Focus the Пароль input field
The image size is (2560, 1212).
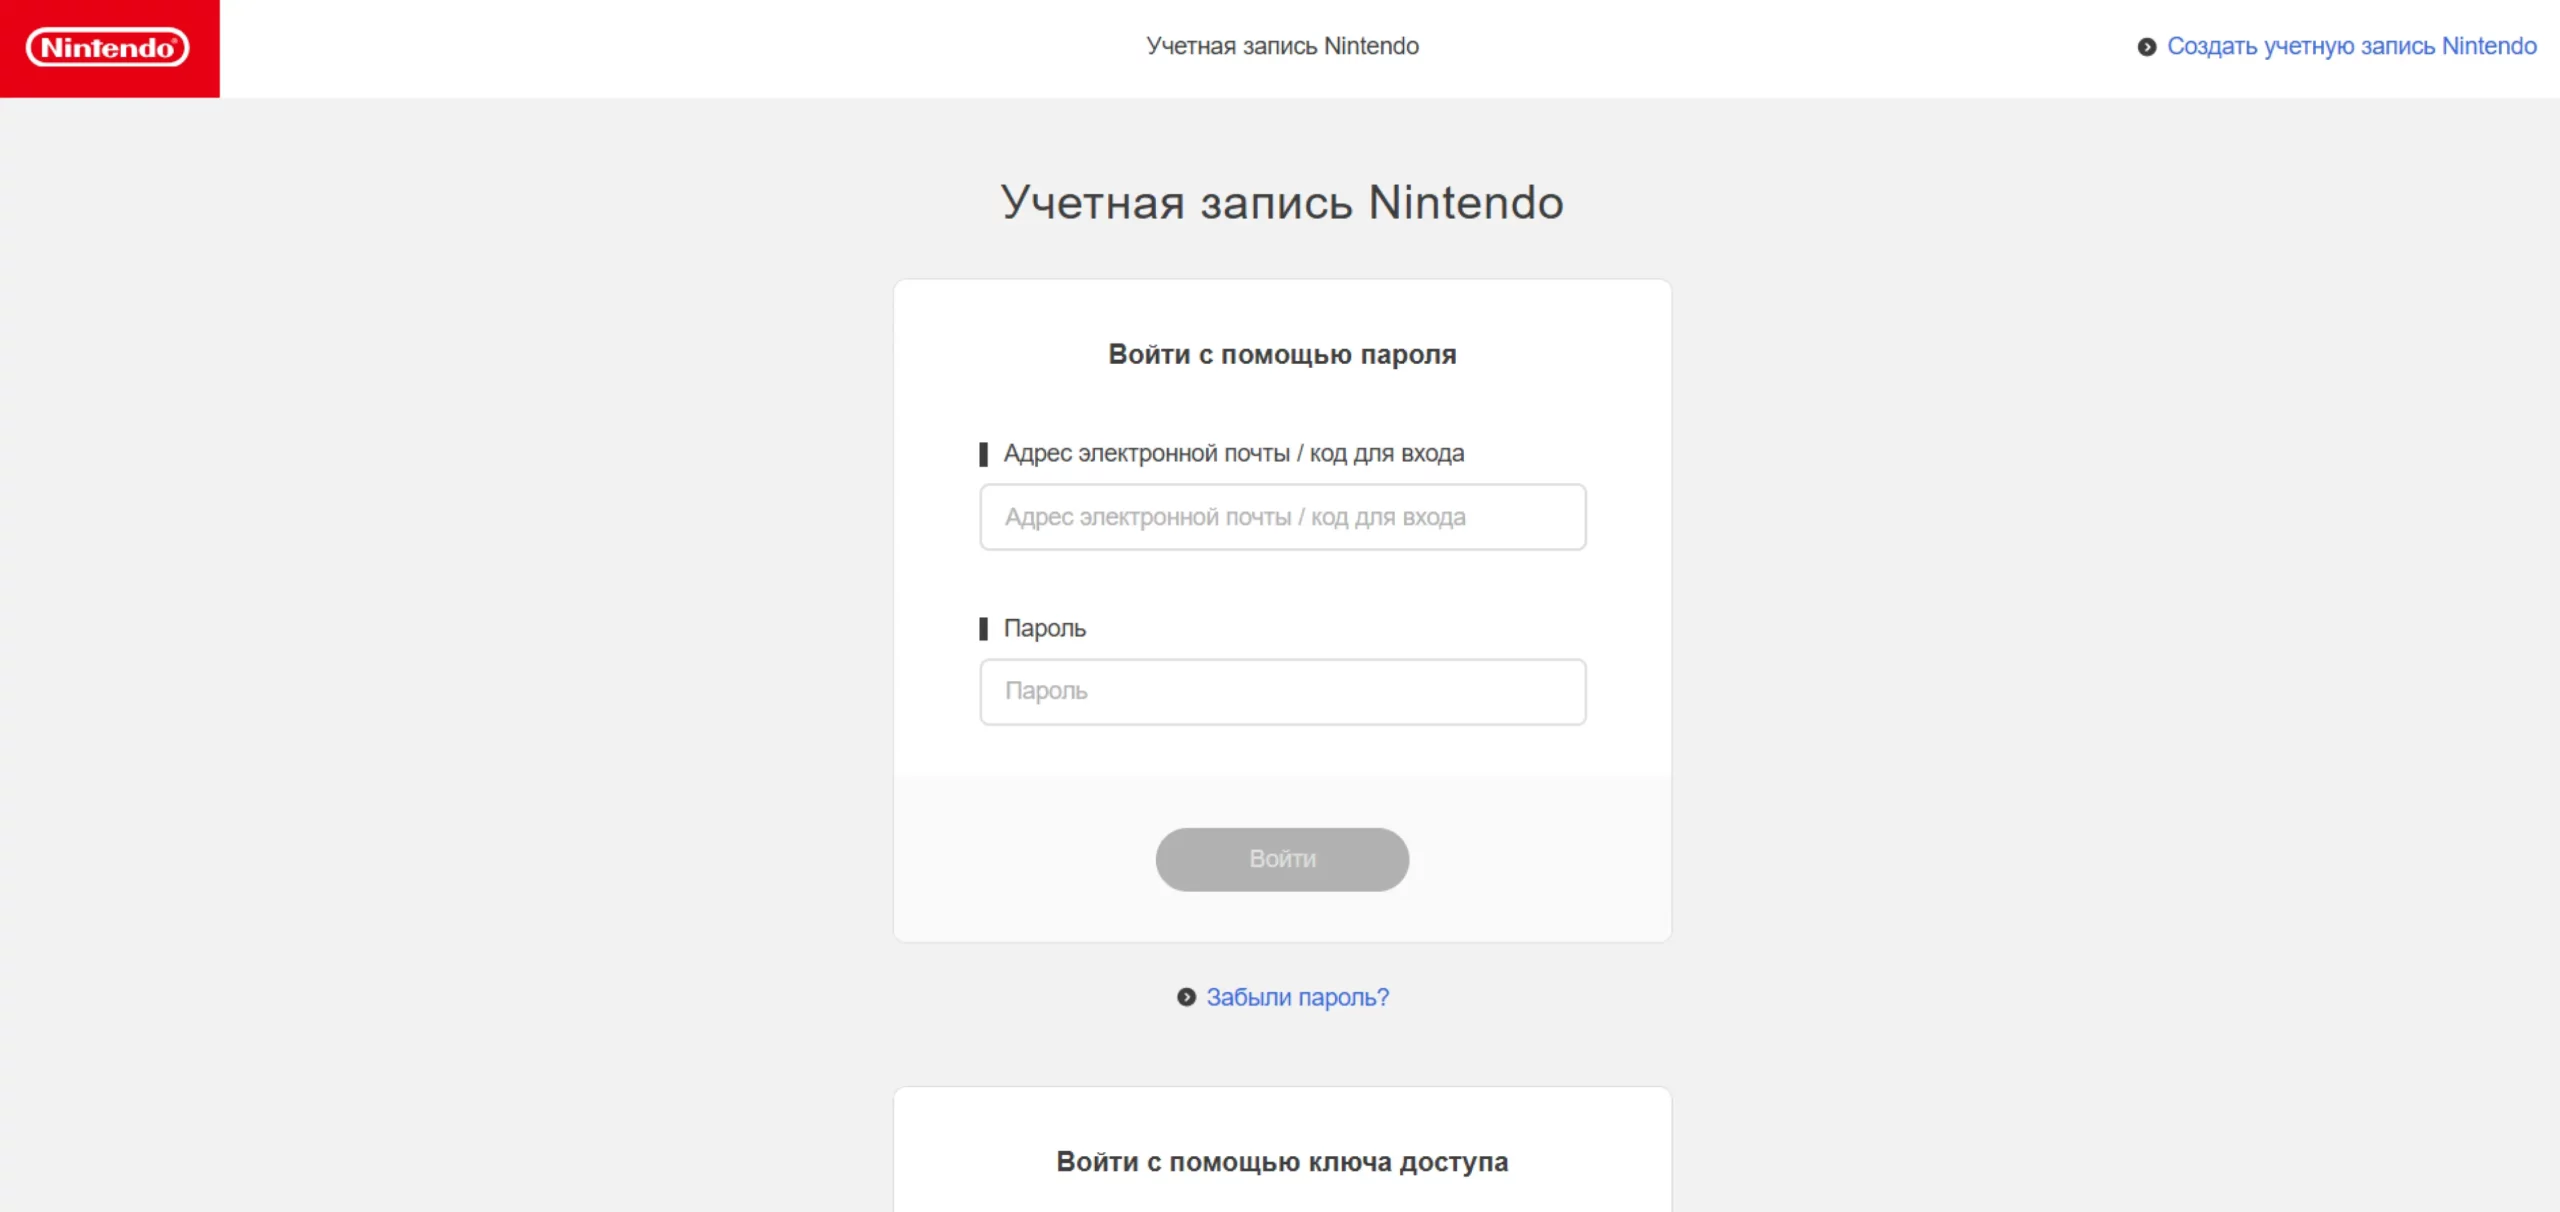click(1282, 692)
